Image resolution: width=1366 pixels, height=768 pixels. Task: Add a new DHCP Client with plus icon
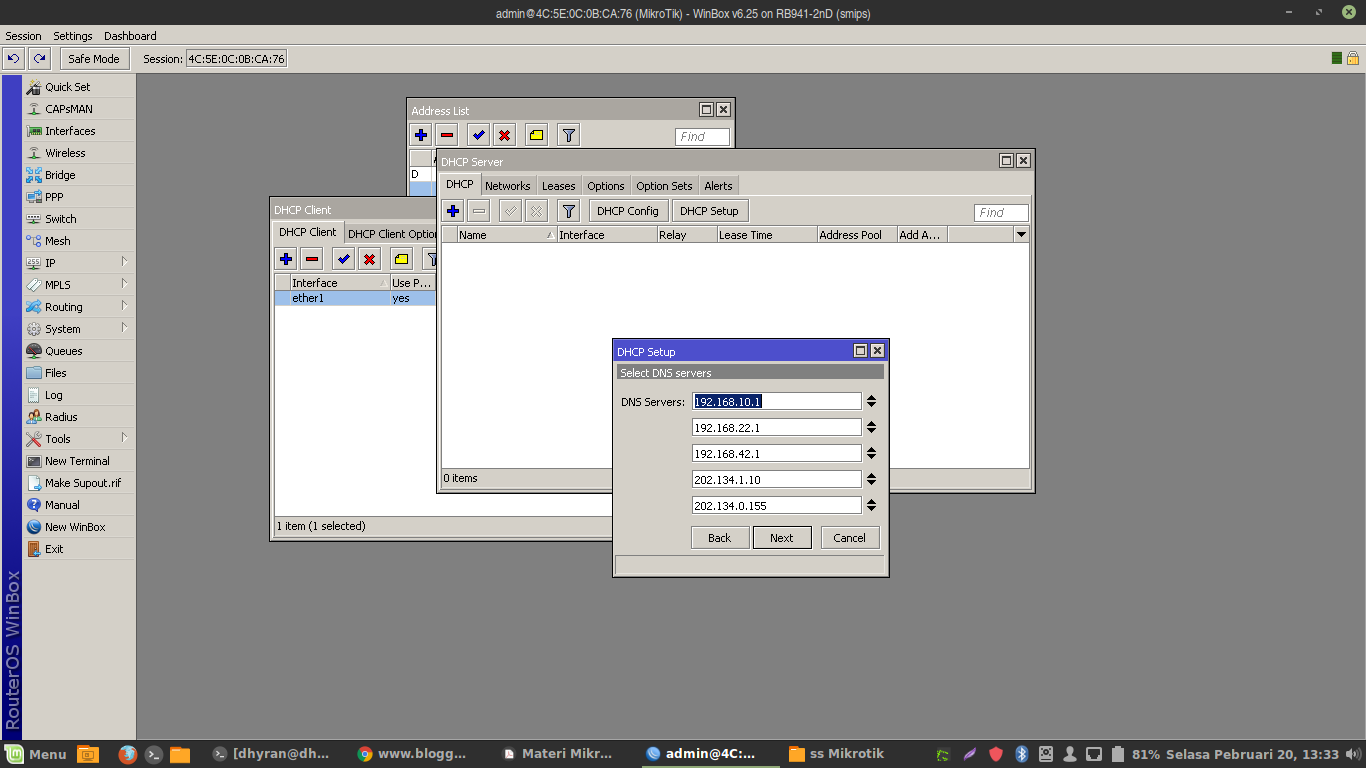coord(286,259)
